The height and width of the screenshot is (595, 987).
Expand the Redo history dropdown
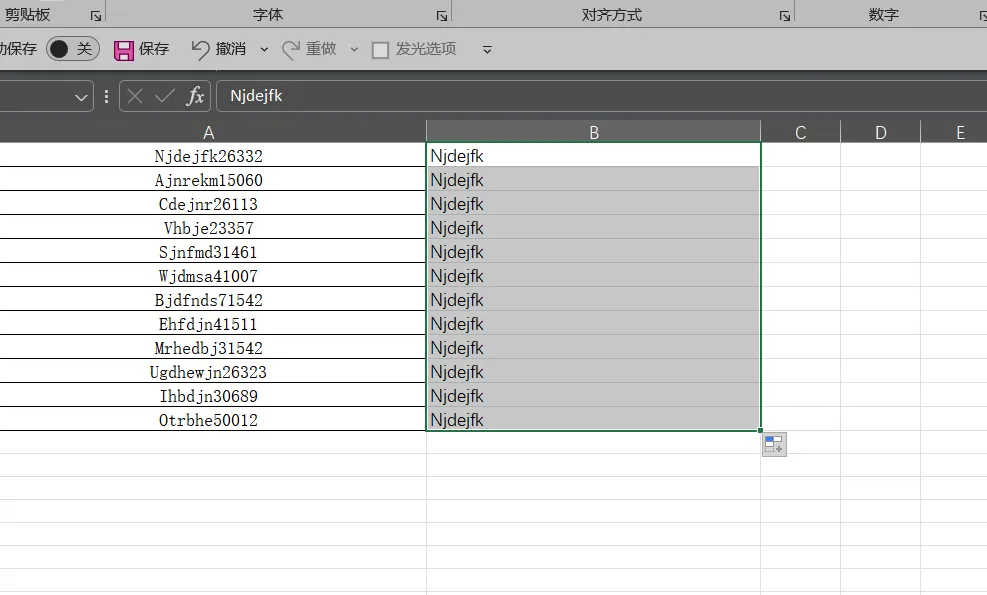pos(354,50)
